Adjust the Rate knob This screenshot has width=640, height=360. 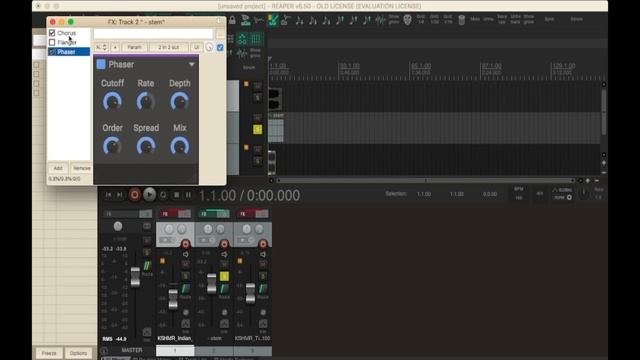pos(146,101)
